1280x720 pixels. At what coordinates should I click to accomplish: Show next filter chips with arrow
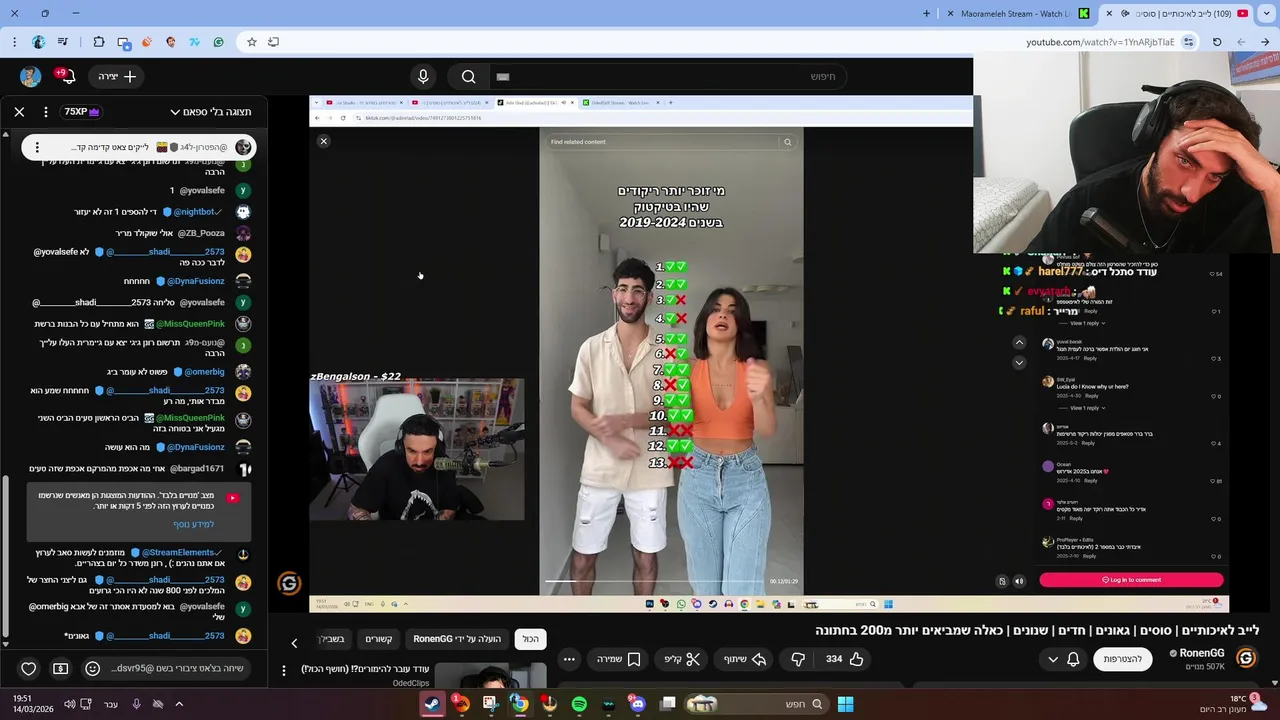coord(294,643)
